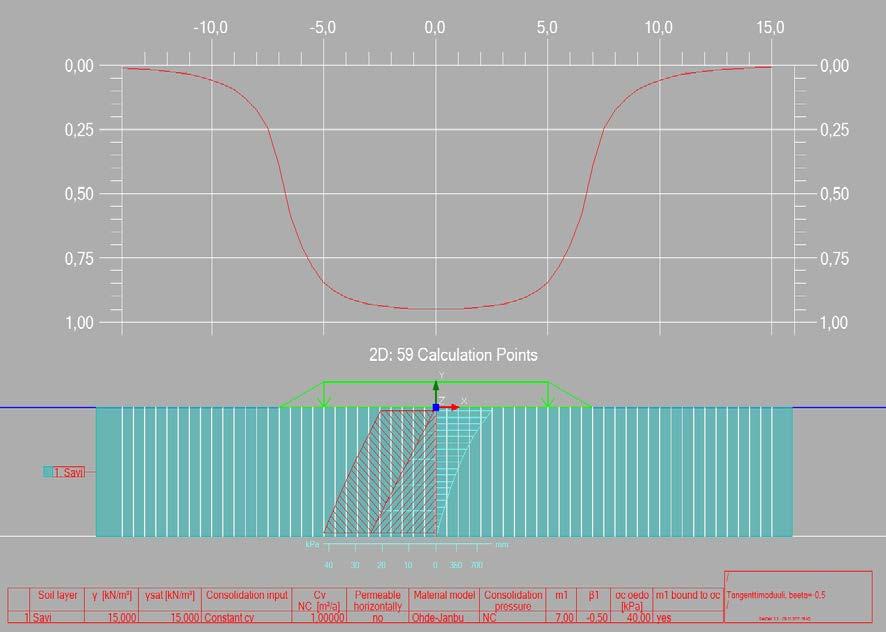
Task: Click the '30' value on kPa scale
Action: (355, 565)
